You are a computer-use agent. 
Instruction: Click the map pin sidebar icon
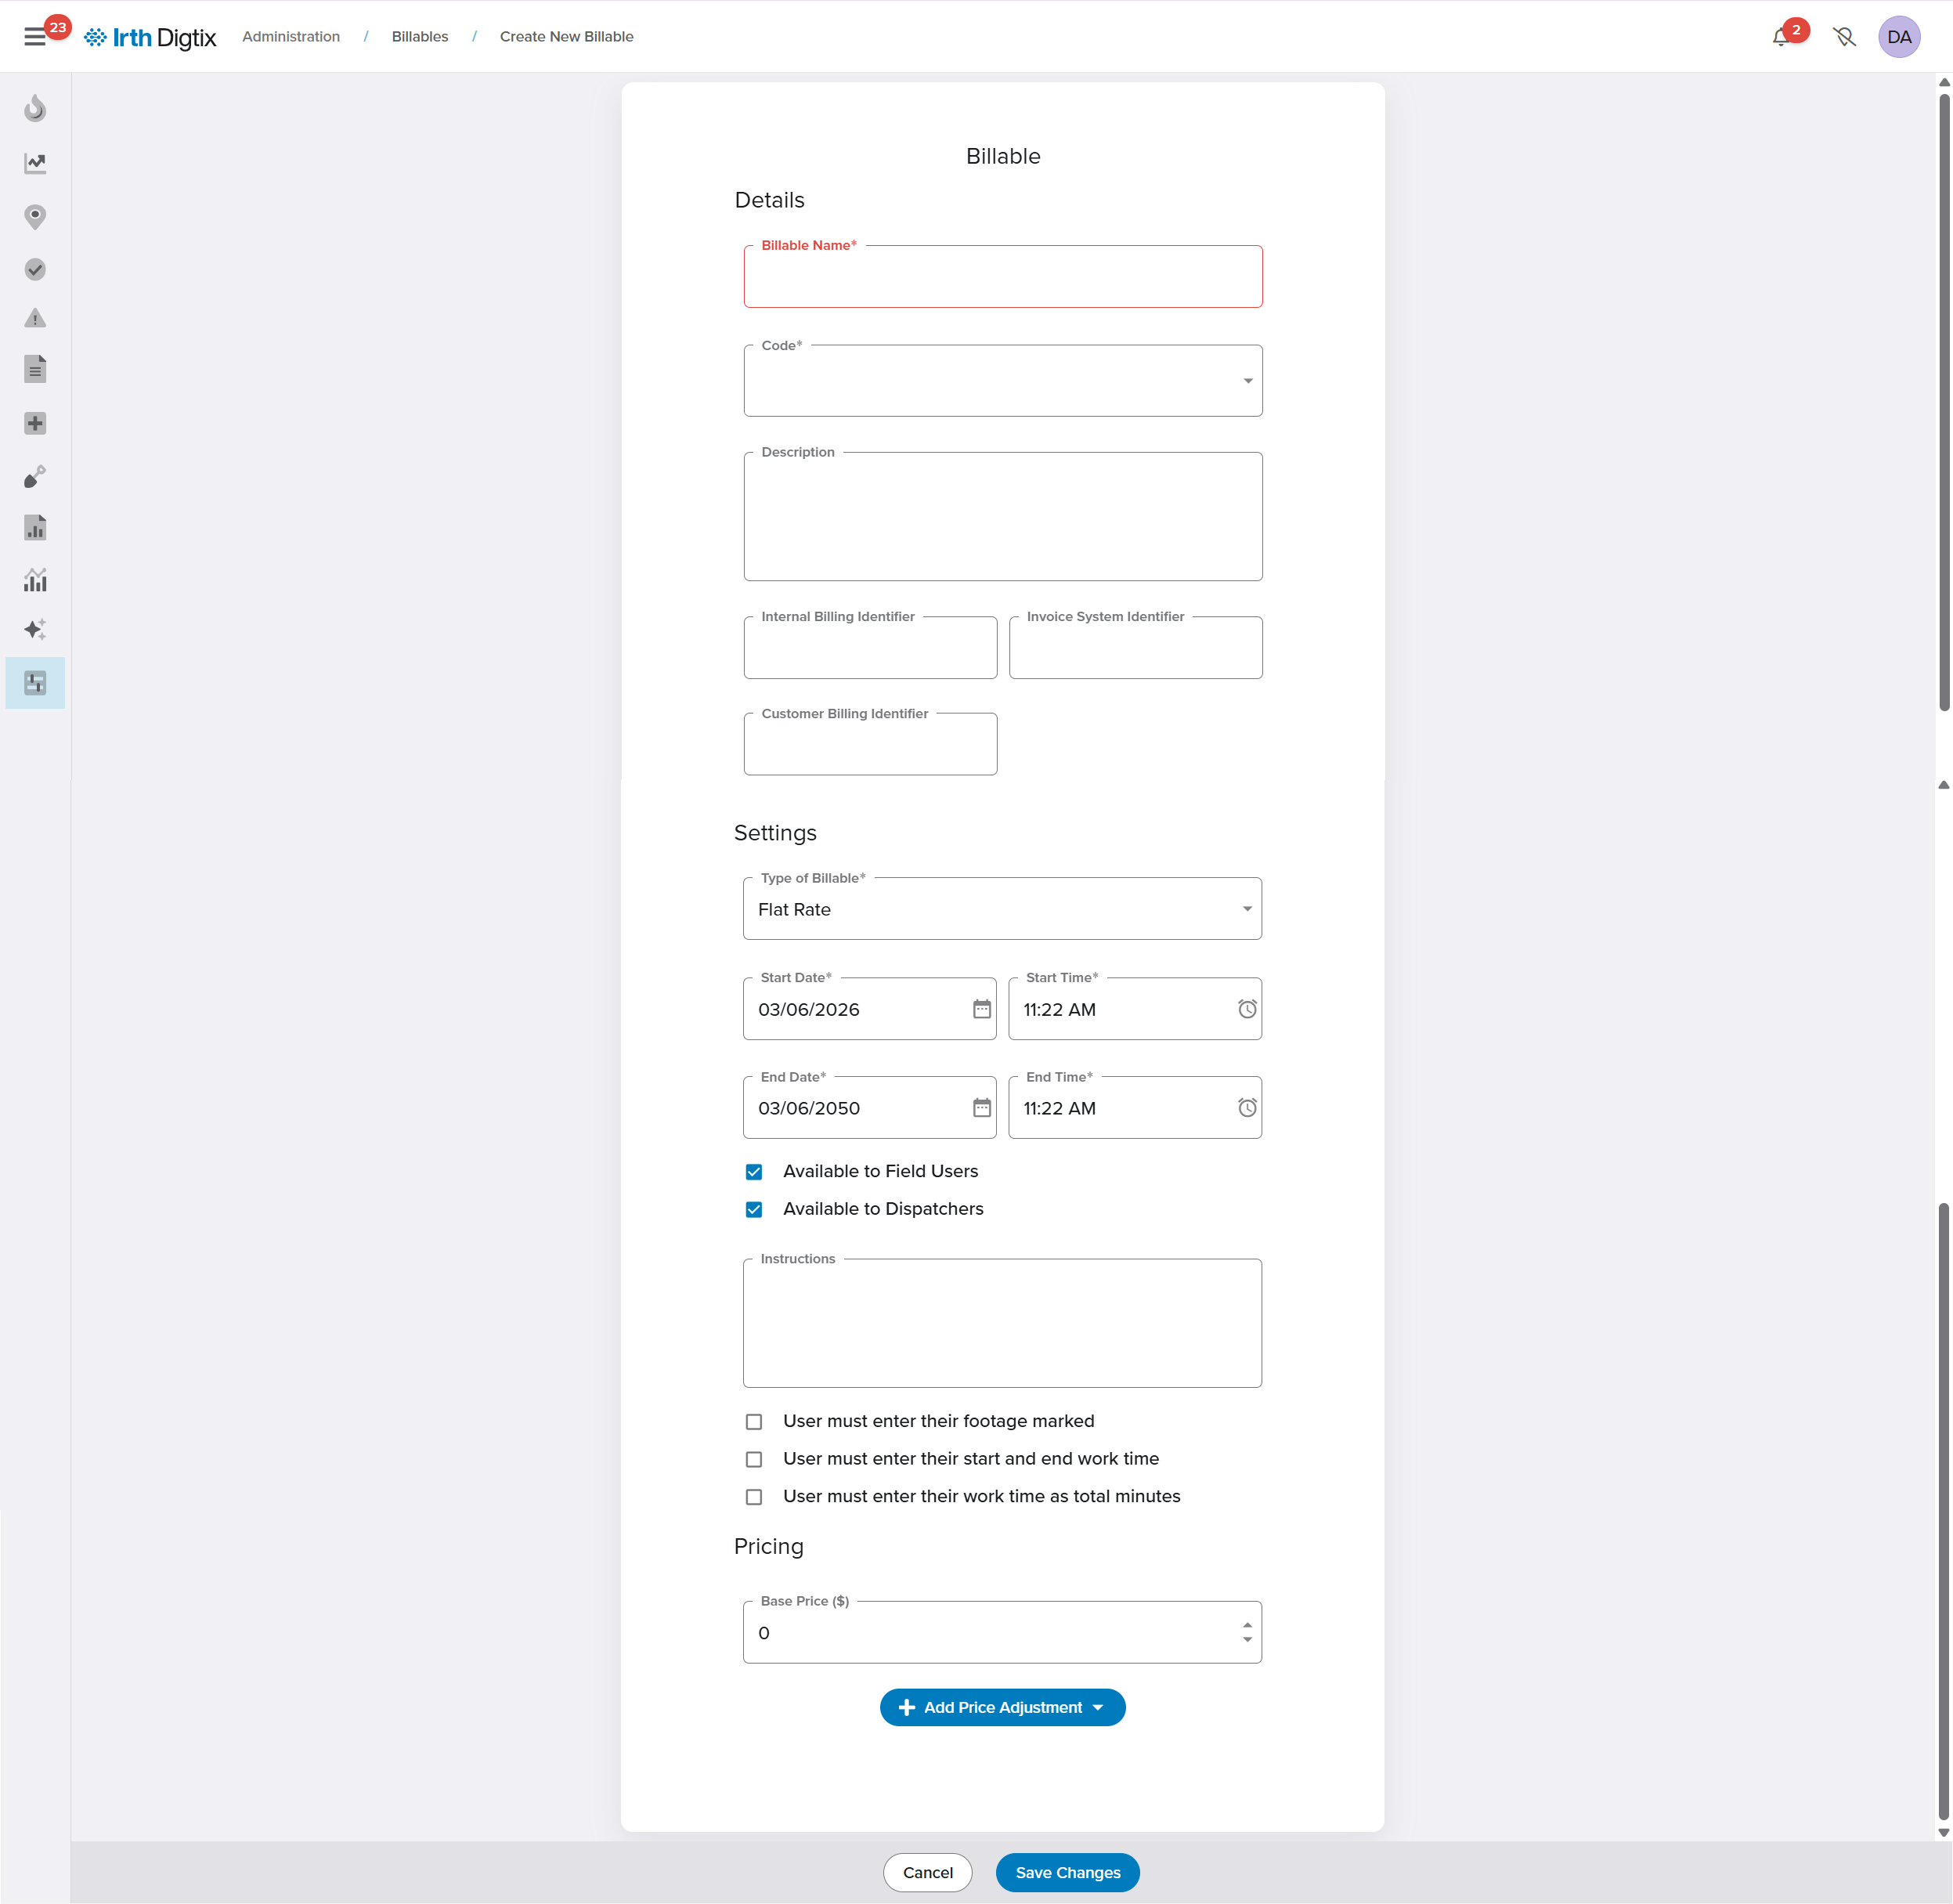(35, 216)
